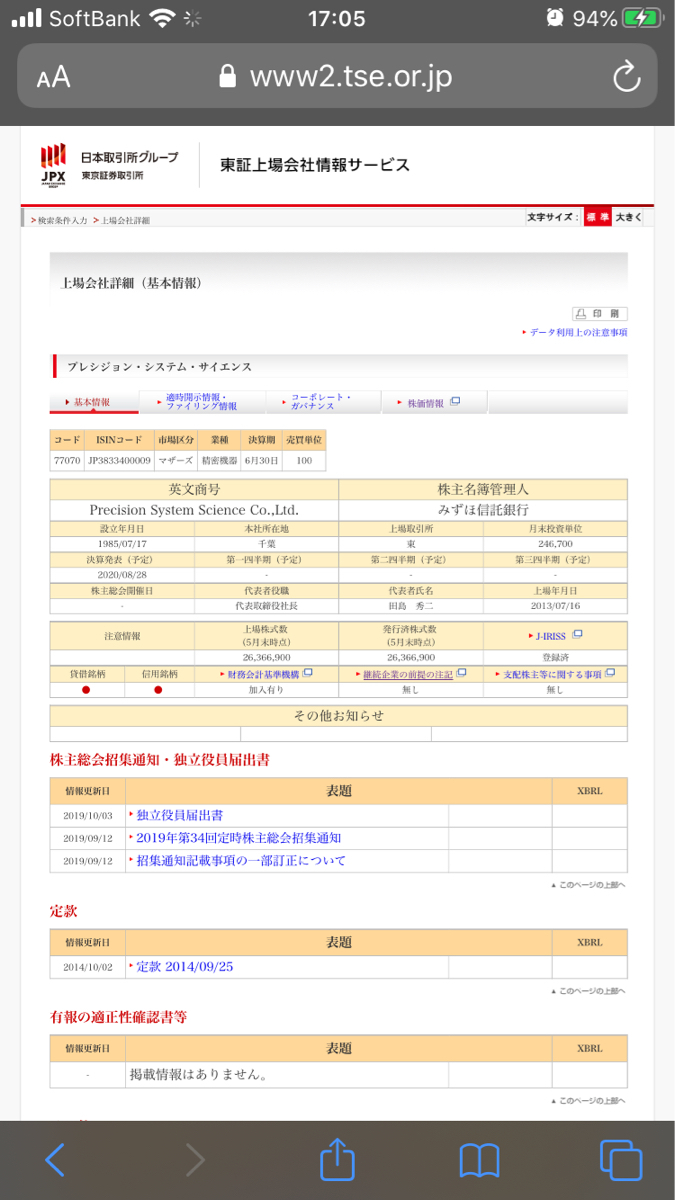
Task: Set font size to 大きく
Action: (628, 217)
